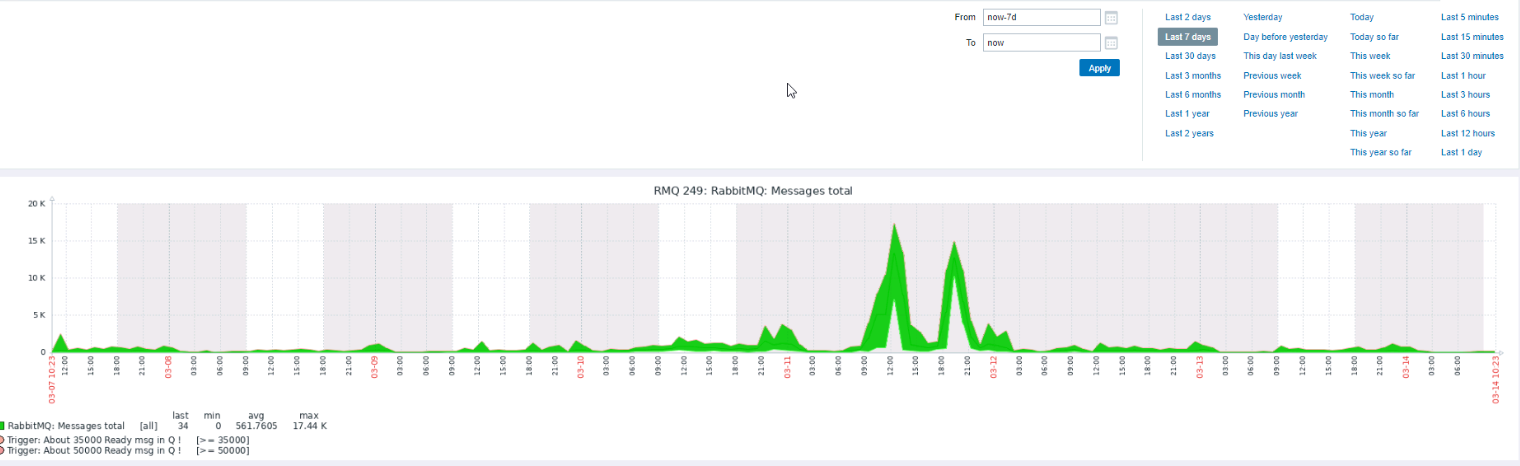1520x466 pixels.
Task: Choose Previous week range
Action: tap(1272, 76)
